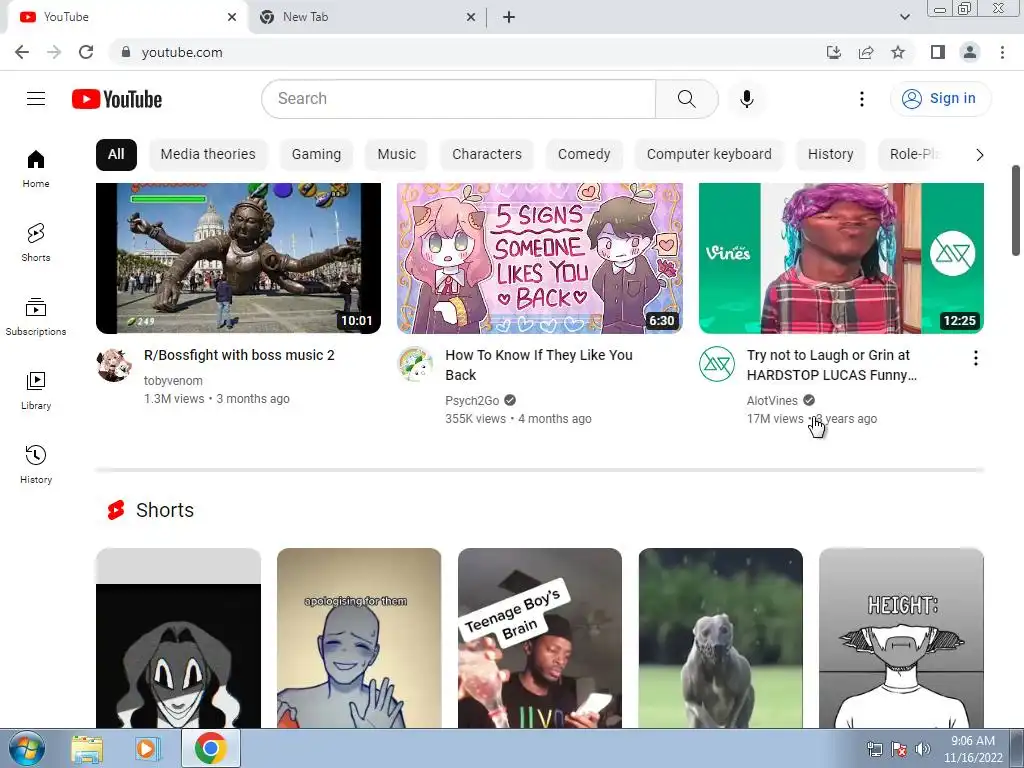Open video title R/Bossfight with boss music 2

click(x=239, y=355)
